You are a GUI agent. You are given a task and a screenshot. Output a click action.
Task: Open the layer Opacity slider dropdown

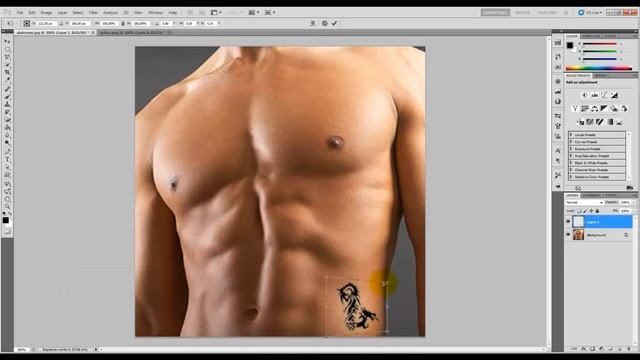pyautogui.click(x=633, y=202)
